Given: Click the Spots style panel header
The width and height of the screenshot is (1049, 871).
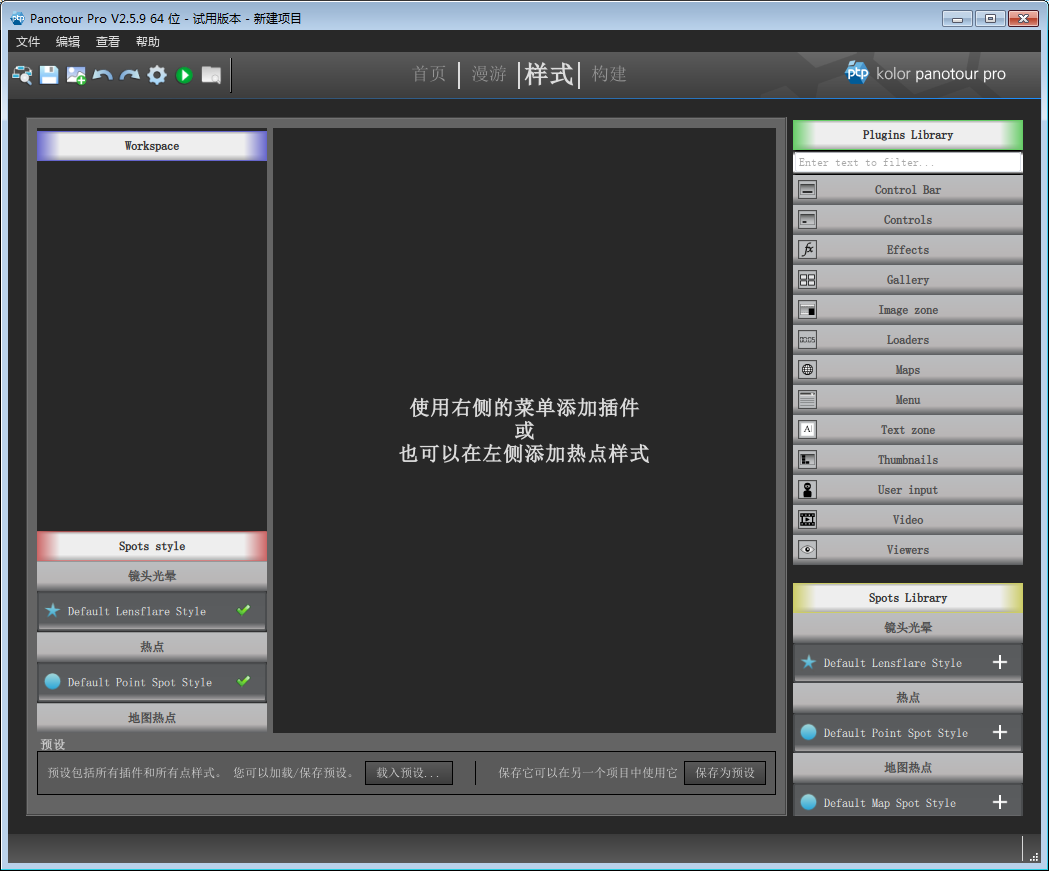Looking at the screenshot, I should tap(152, 546).
